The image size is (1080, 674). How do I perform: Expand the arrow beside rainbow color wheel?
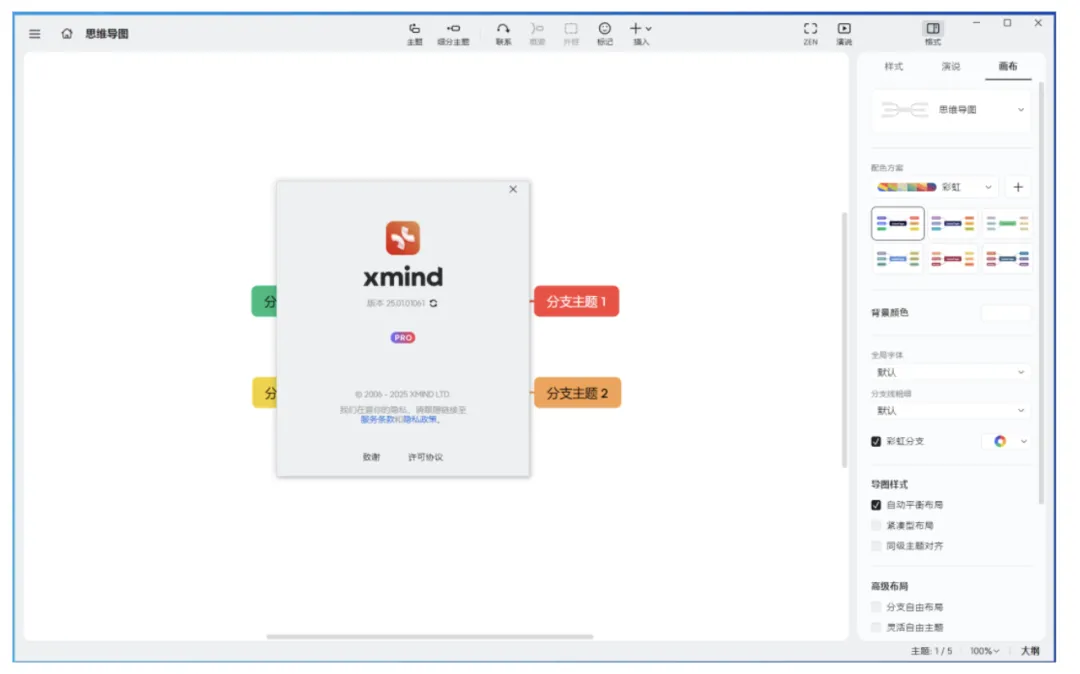coord(1024,442)
